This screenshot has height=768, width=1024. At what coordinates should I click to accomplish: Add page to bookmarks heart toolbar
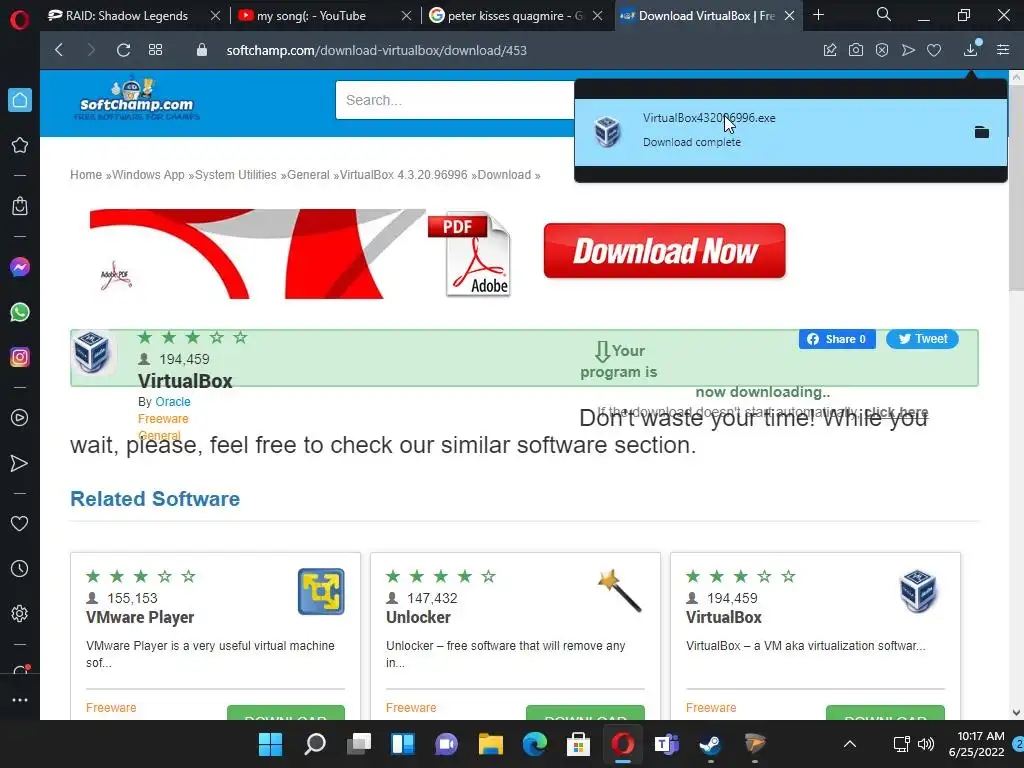pyautogui.click(x=934, y=50)
